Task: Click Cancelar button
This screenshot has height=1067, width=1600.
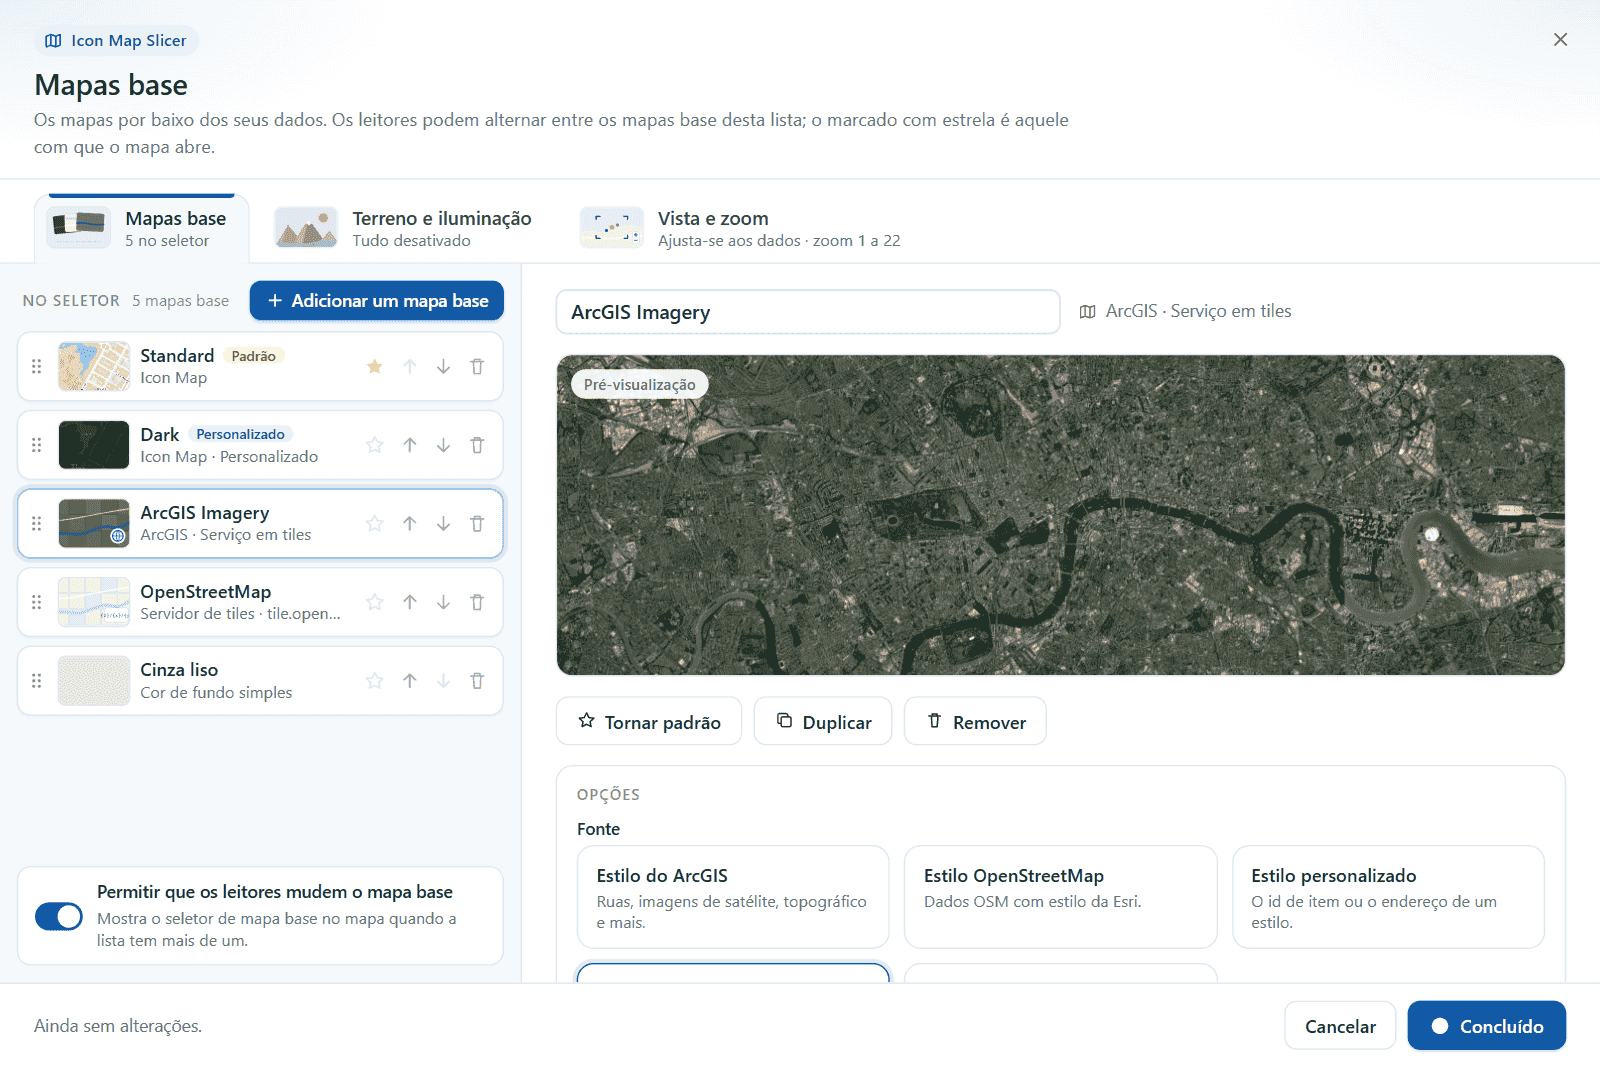Action: click(1340, 1026)
